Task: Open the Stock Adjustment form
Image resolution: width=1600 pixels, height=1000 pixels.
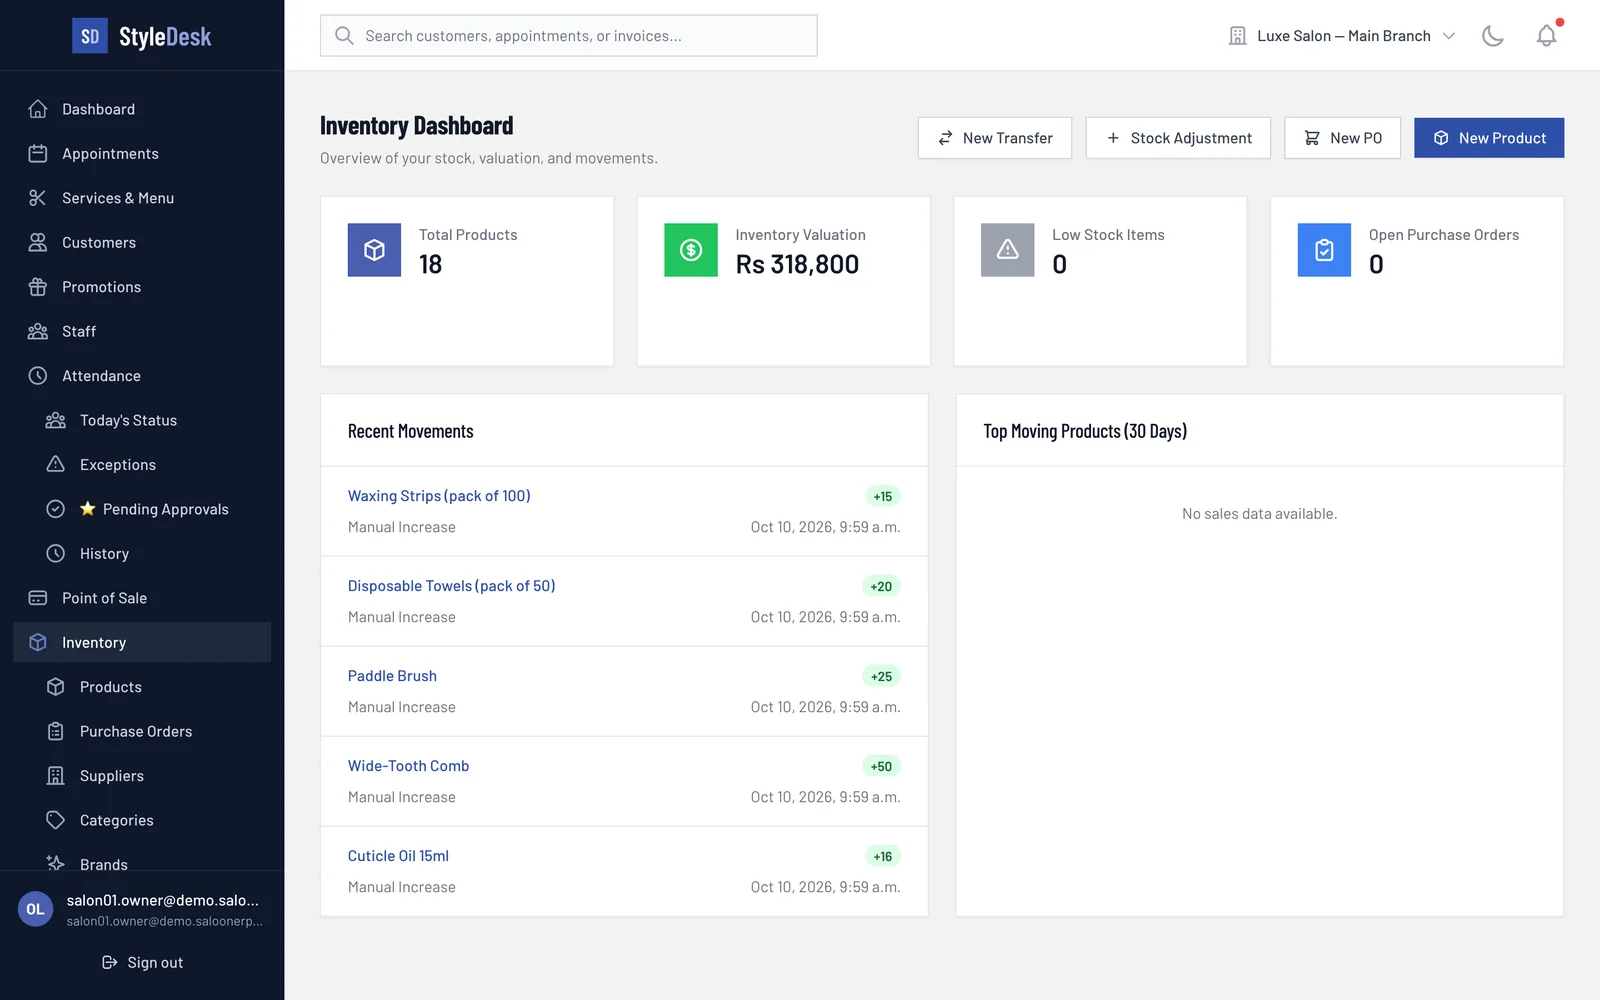Action: tap(1178, 138)
